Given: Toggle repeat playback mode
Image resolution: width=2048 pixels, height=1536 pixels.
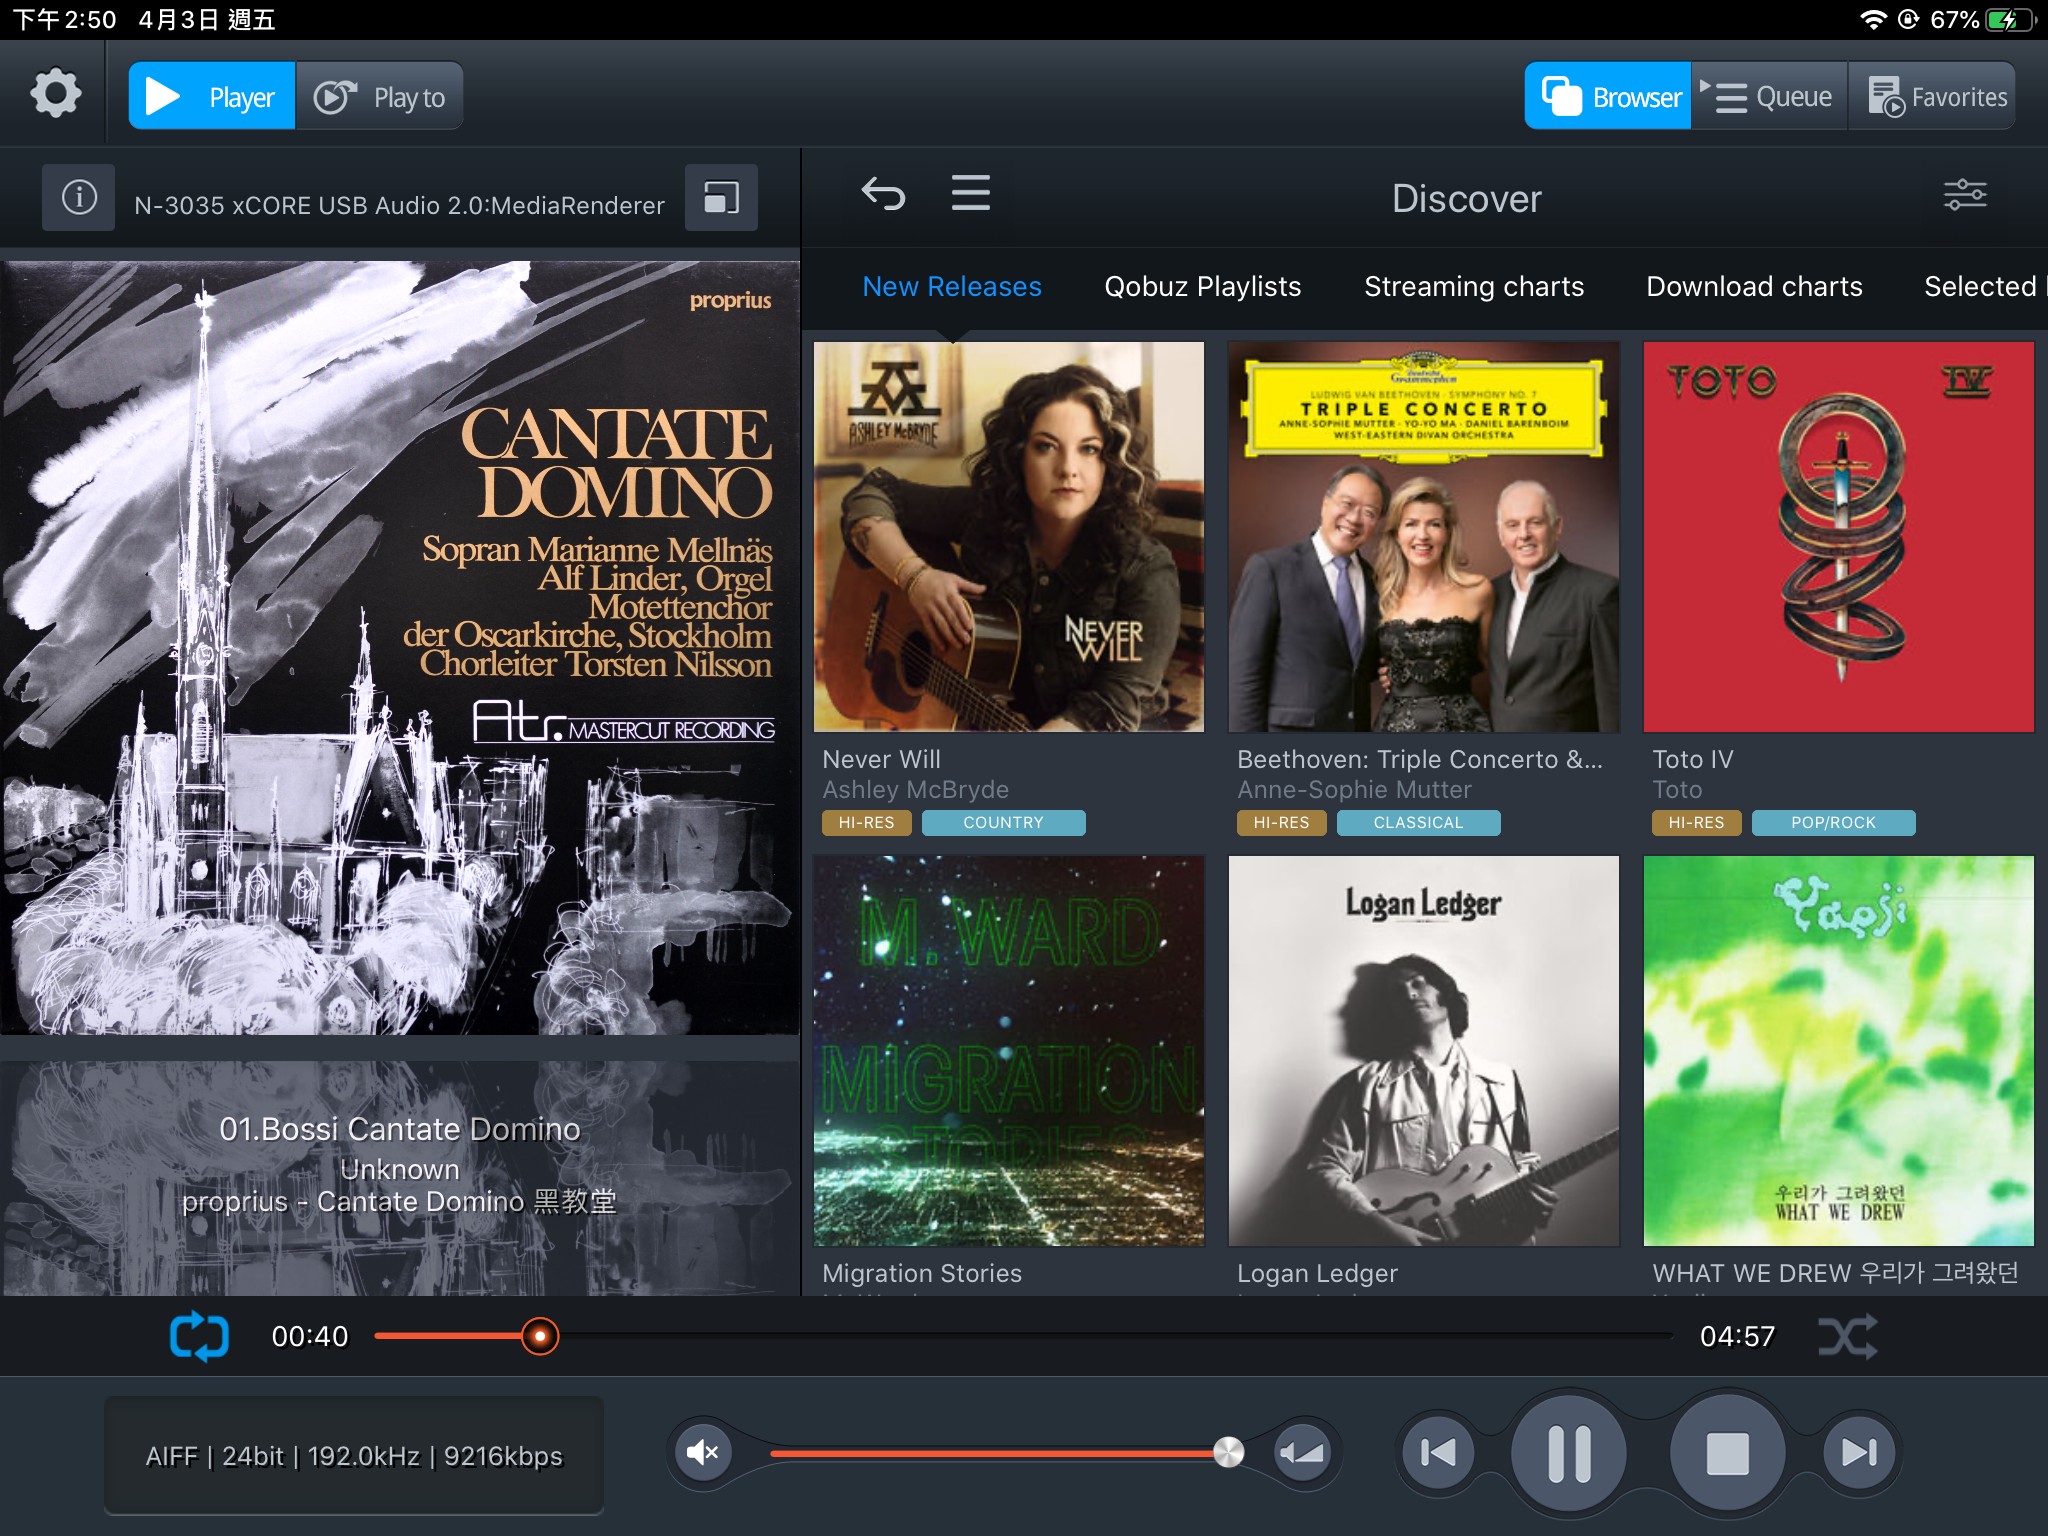Looking at the screenshot, I should [x=199, y=1337].
